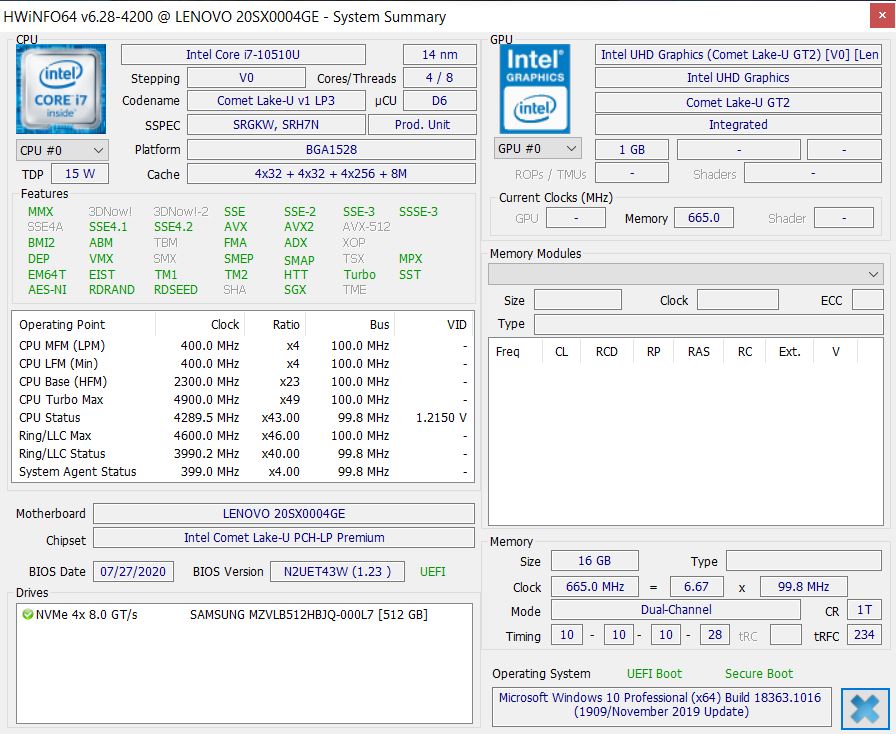Click the tRFC 234 field
This screenshot has width=896, height=734.
864,635
